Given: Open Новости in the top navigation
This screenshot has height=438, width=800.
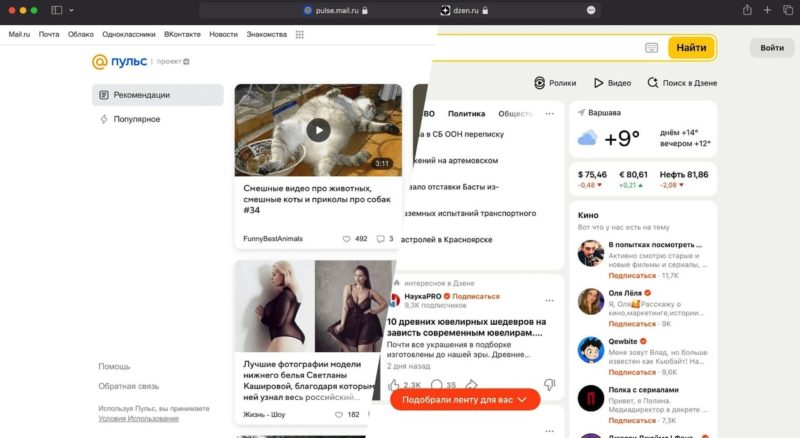Looking at the screenshot, I should pyautogui.click(x=223, y=34).
